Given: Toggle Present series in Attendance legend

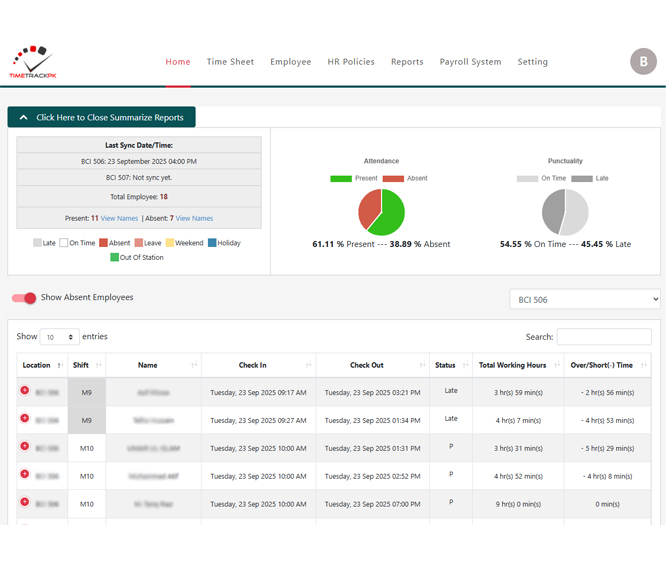Looking at the screenshot, I should [x=354, y=179].
